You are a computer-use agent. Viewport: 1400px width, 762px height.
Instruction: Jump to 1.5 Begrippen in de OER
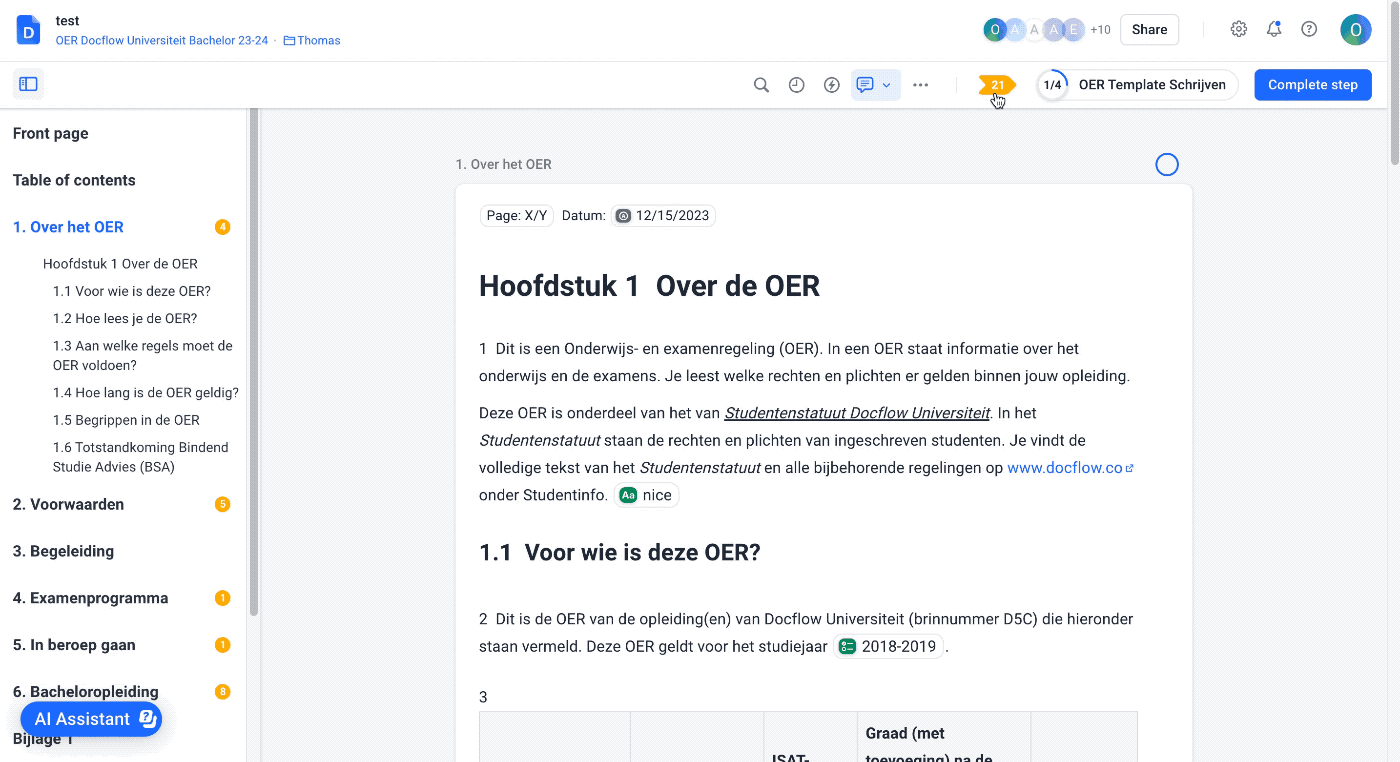(x=126, y=420)
